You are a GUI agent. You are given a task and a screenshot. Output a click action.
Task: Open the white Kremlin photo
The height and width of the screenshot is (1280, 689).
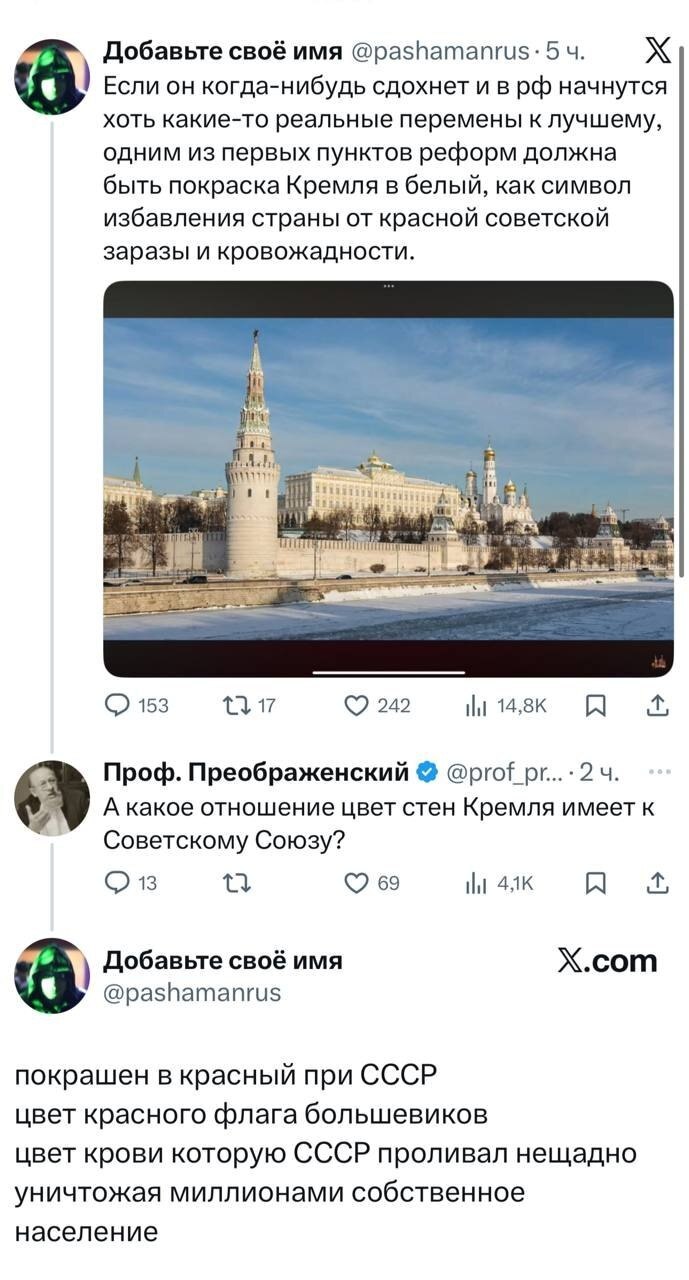click(x=388, y=478)
